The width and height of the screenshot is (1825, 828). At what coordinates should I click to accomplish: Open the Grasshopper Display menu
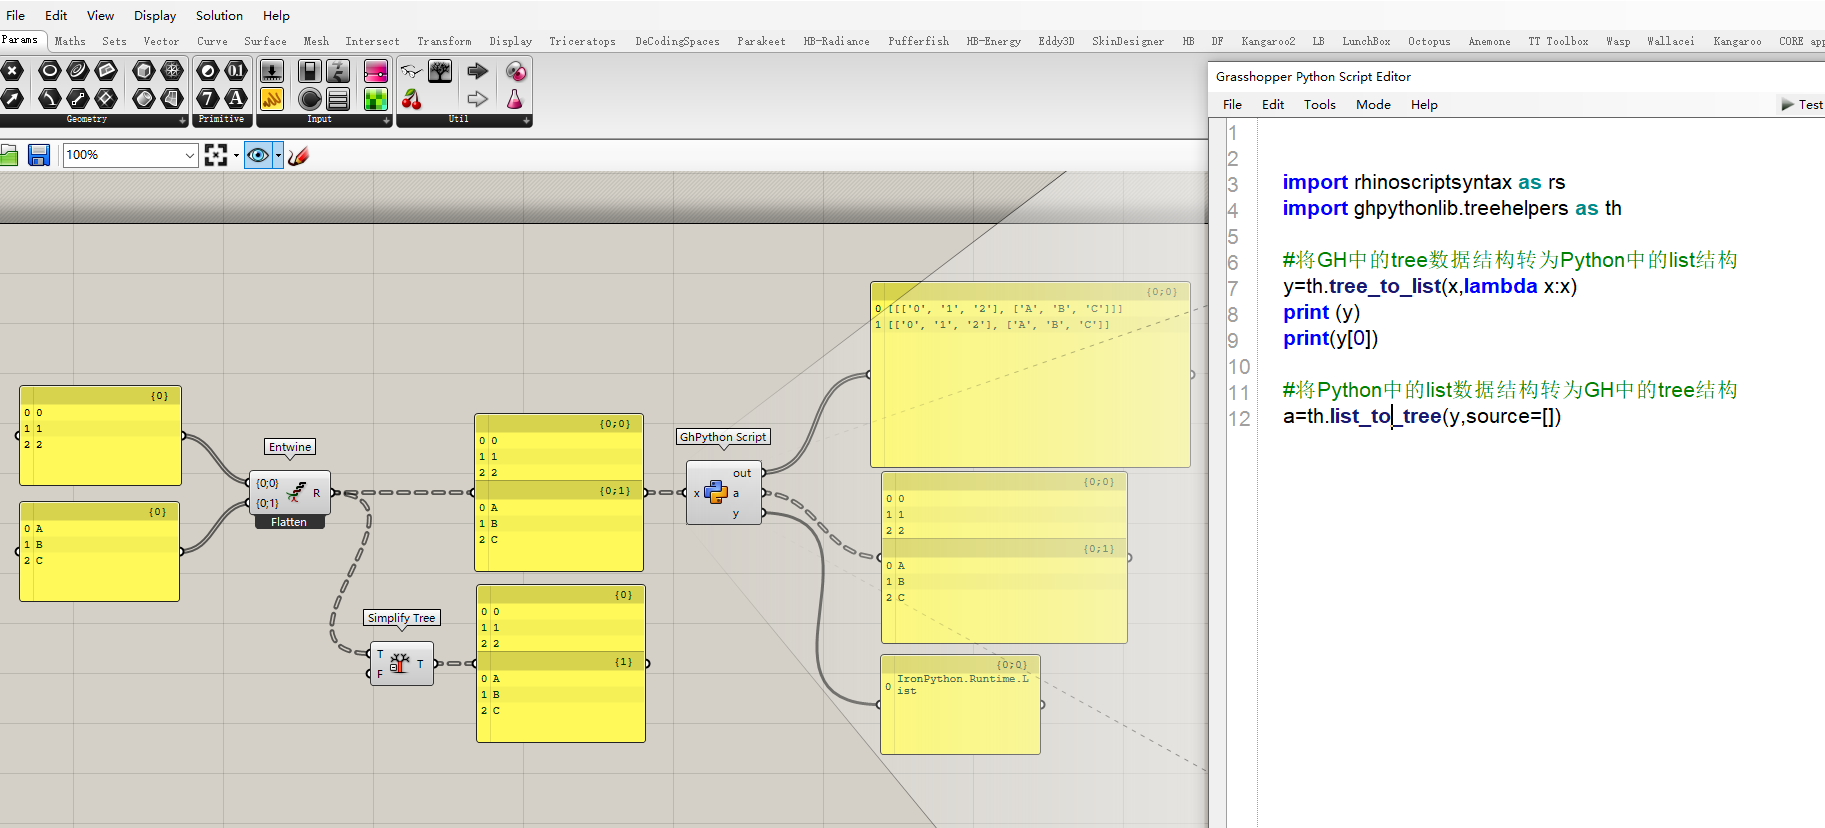pyautogui.click(x=155, y=15)
